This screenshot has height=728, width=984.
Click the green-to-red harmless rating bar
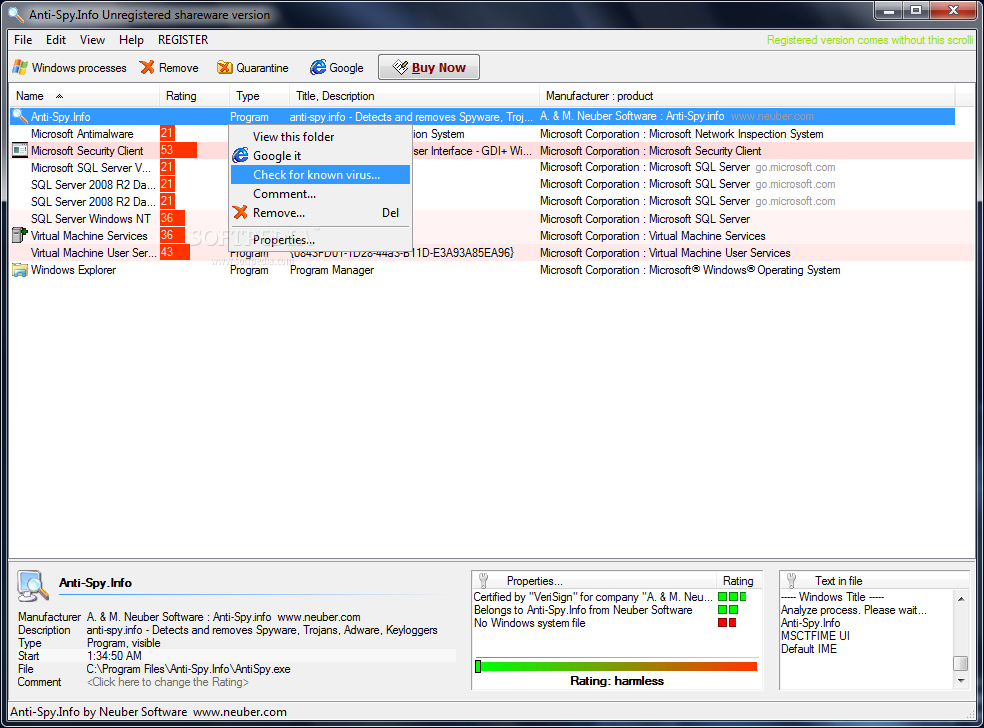(x=616, y=666)
